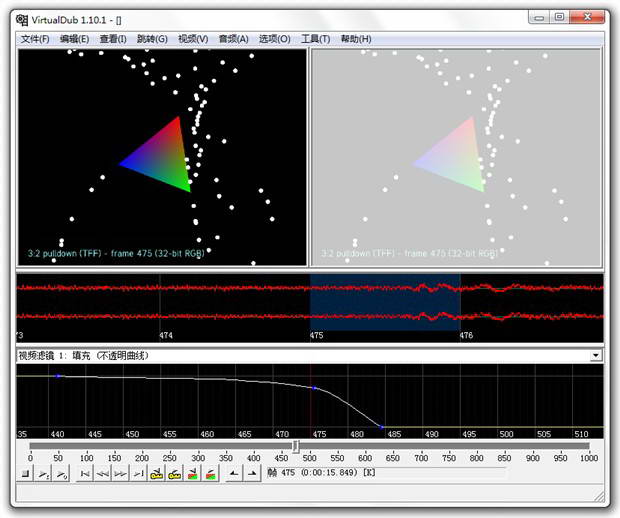Click the Play input button
Viewport: 620px width, 518px height.
(x=41, y=473)
